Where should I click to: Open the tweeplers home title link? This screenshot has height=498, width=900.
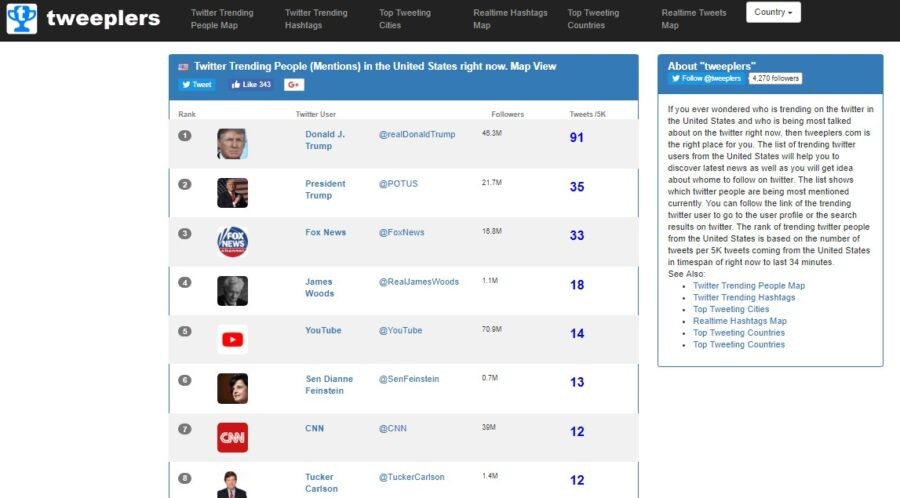[x=103, y=18]
